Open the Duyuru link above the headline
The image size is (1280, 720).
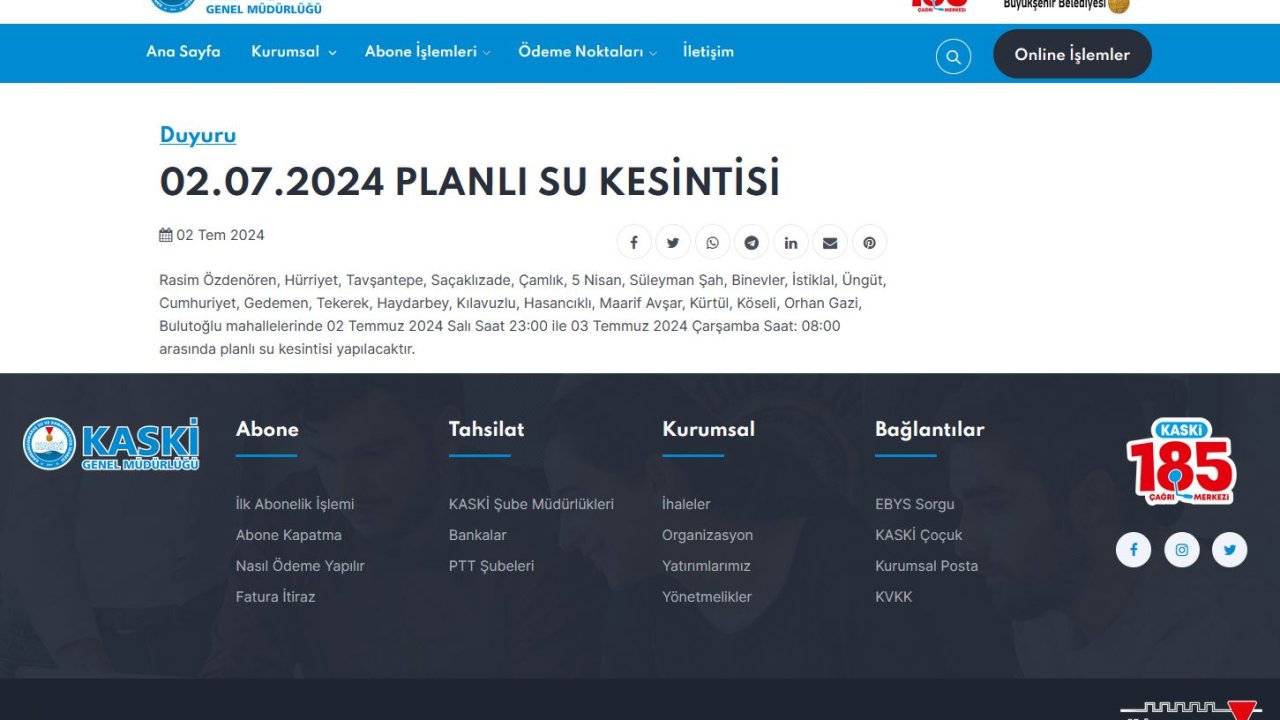pyautogui.click(x=197, y=135)
